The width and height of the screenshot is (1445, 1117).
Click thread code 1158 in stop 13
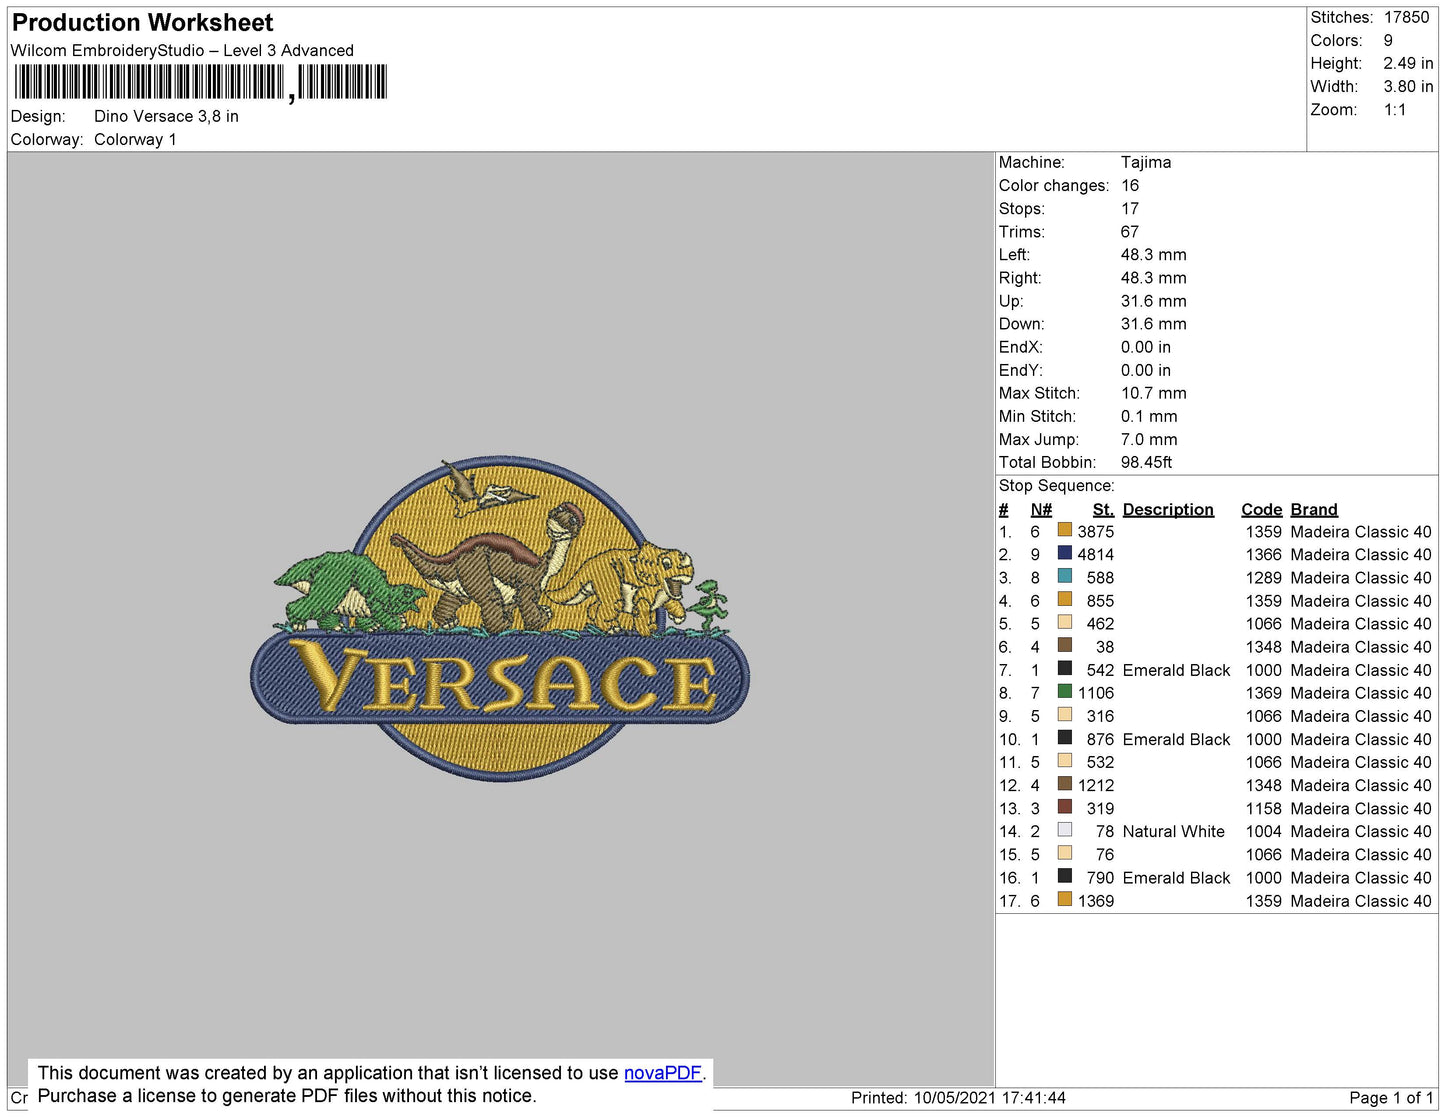[x=1264, y=808]
